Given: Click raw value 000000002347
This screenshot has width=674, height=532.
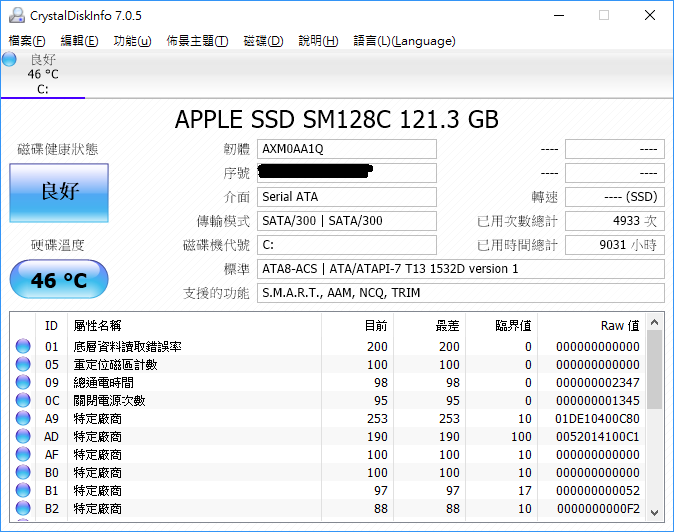Looking at the screenshot, I should coord(597,382).
